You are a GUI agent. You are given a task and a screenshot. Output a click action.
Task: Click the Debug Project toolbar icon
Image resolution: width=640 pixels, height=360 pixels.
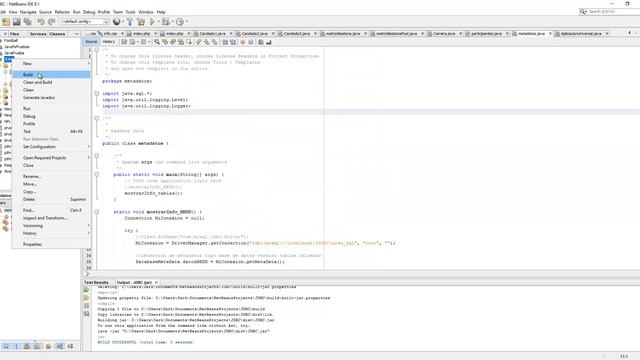click(165, 22)
